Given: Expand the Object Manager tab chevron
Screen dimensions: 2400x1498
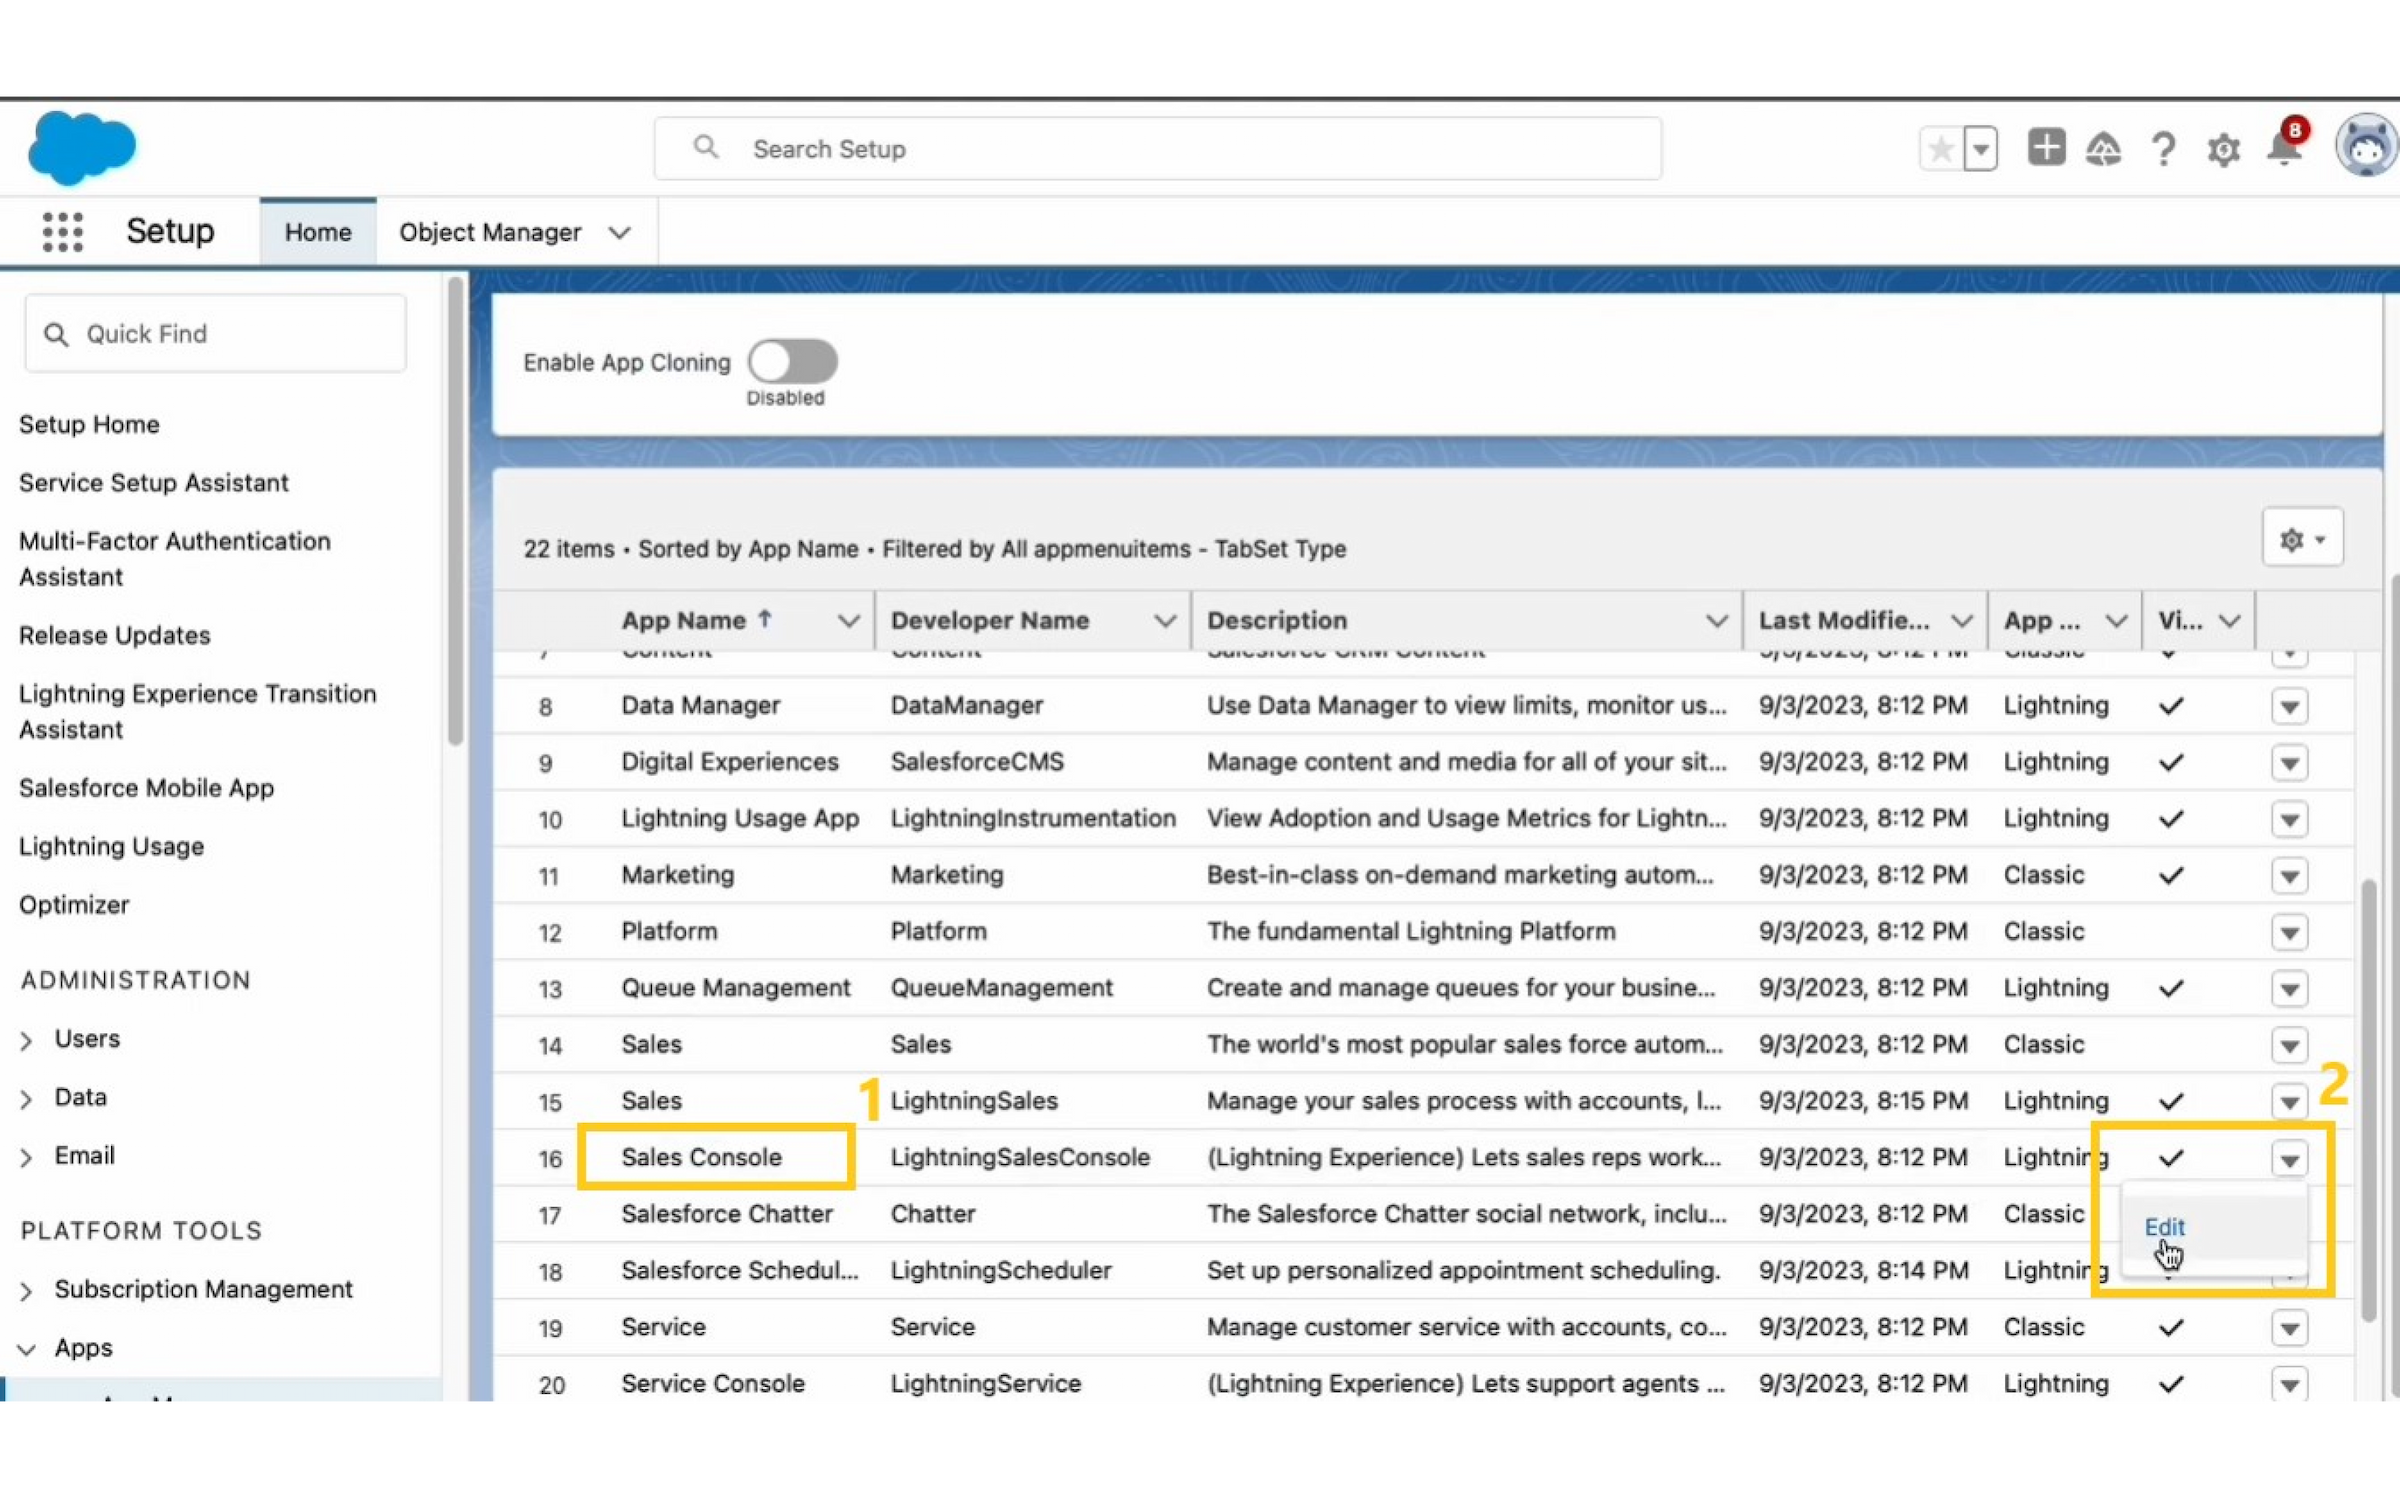Looking at the screenshot, I should pos(620,233).
